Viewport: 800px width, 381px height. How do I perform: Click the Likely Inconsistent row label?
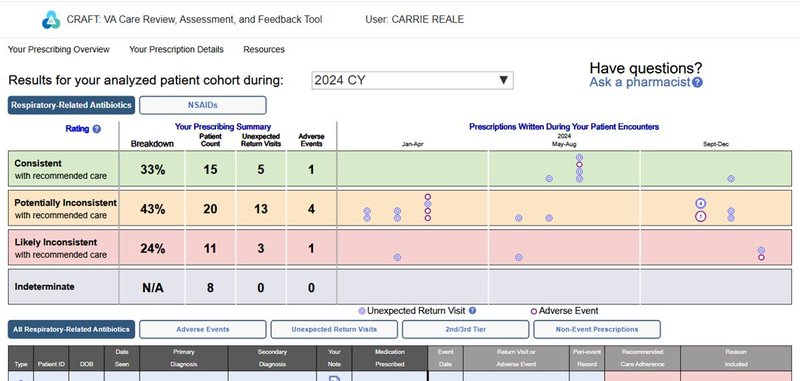(61, 248)
